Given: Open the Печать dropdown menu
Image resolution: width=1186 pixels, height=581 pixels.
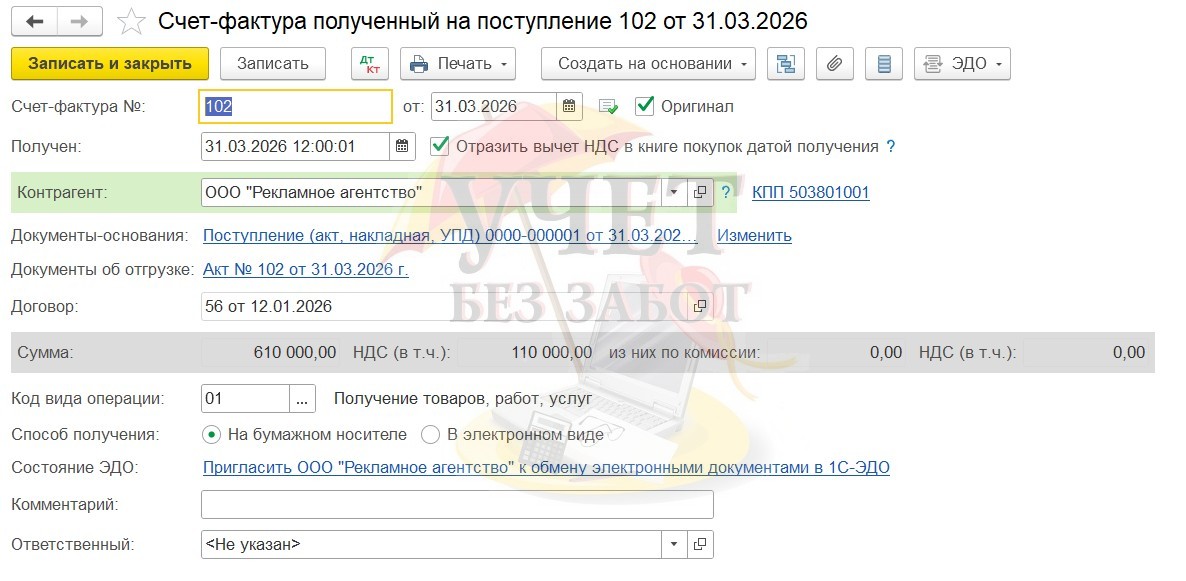Looking at the screenshot, I should (x=458, y=64).
